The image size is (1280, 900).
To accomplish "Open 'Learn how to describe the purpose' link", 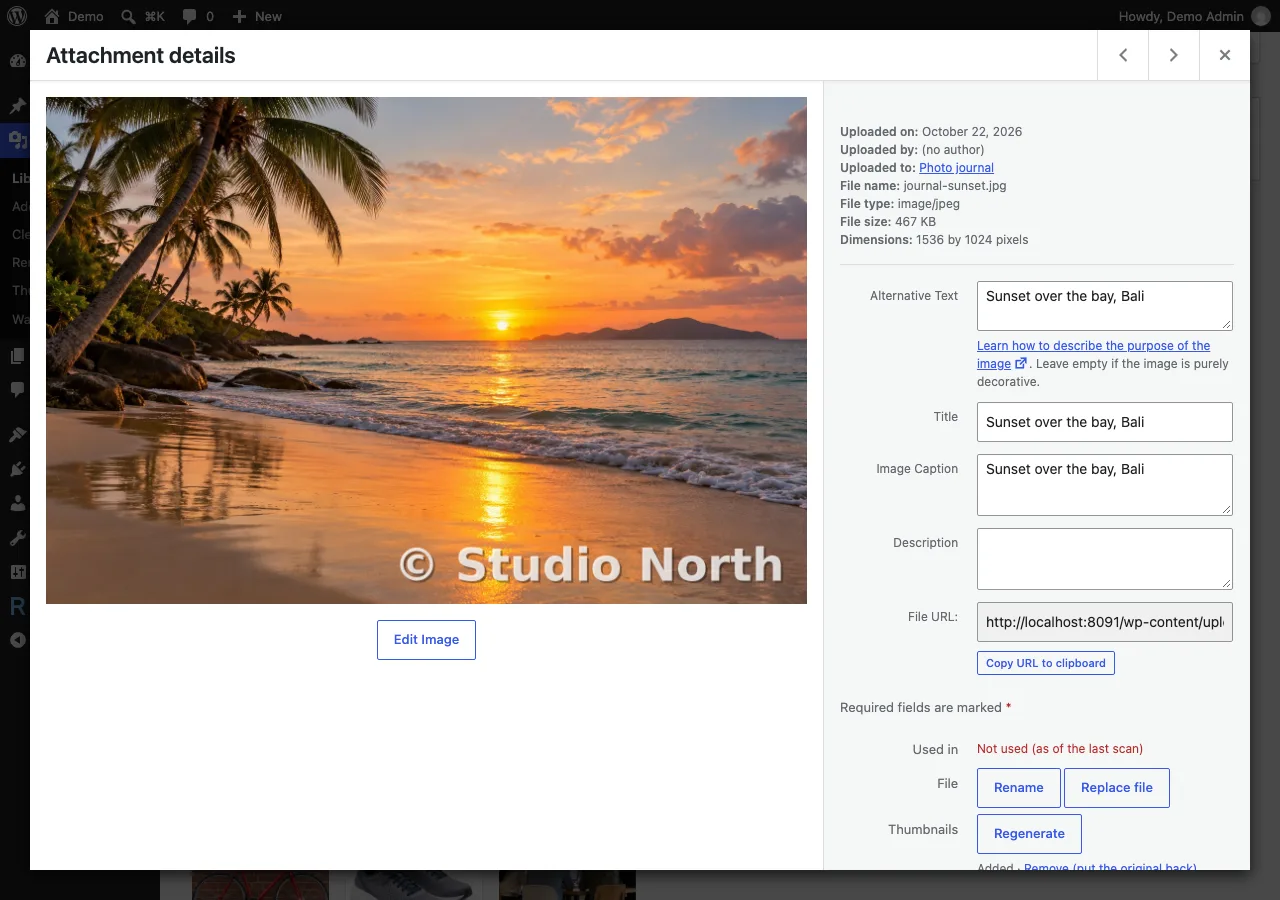I will (1094, 355).
